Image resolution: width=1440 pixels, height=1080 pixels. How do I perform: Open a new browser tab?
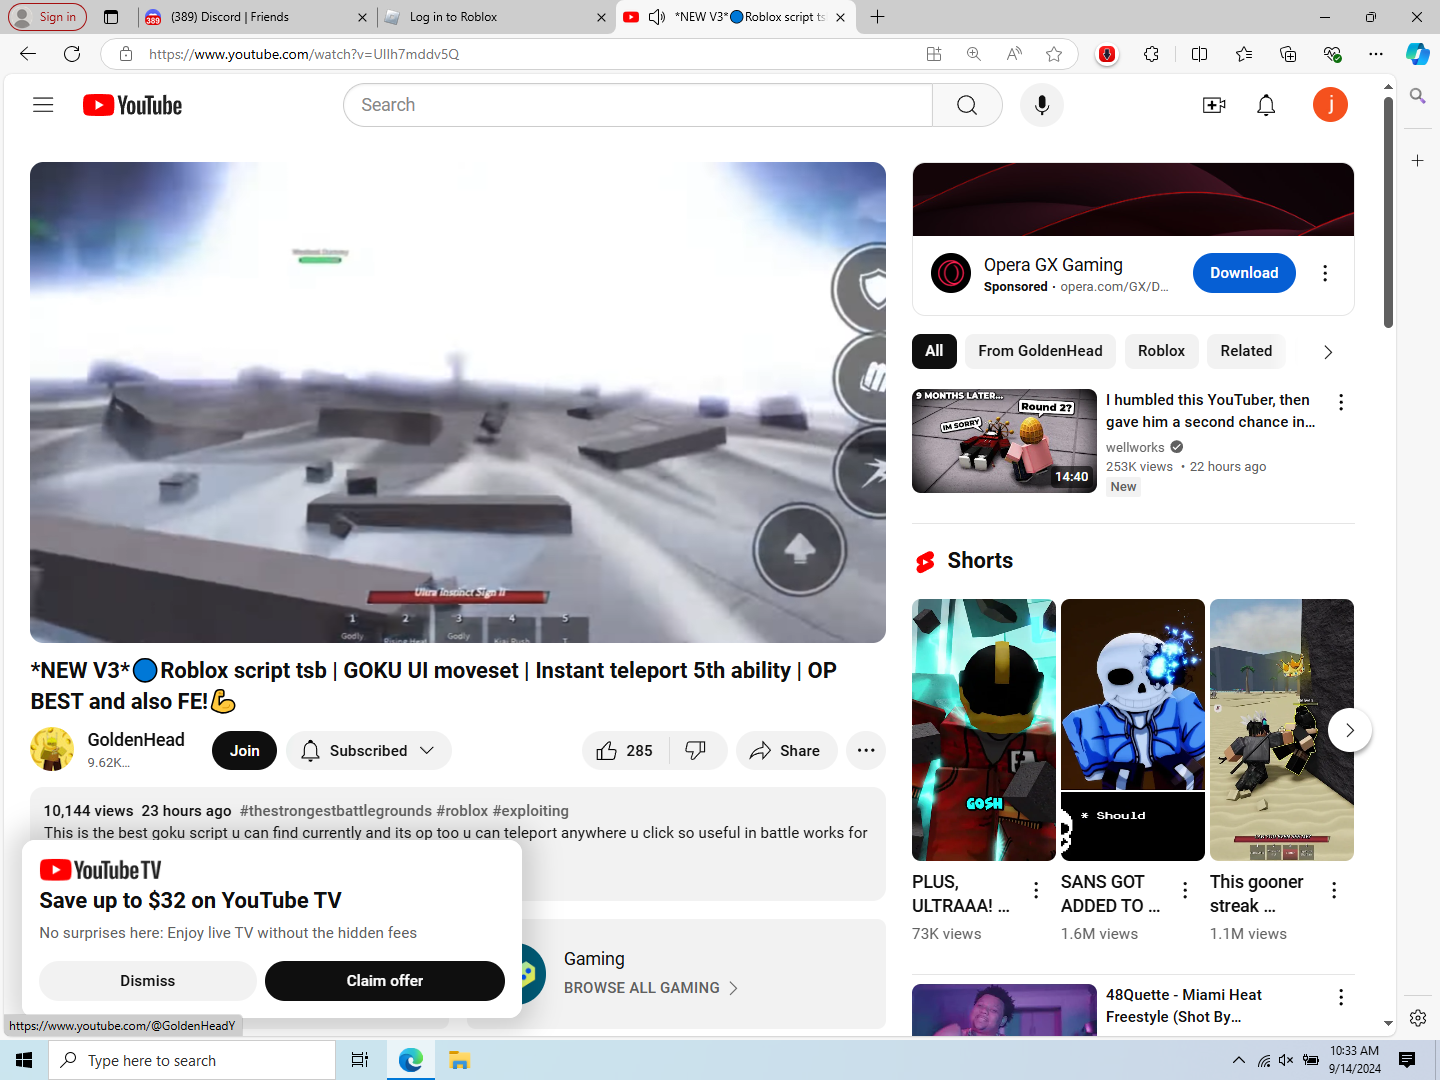[877, 17]
